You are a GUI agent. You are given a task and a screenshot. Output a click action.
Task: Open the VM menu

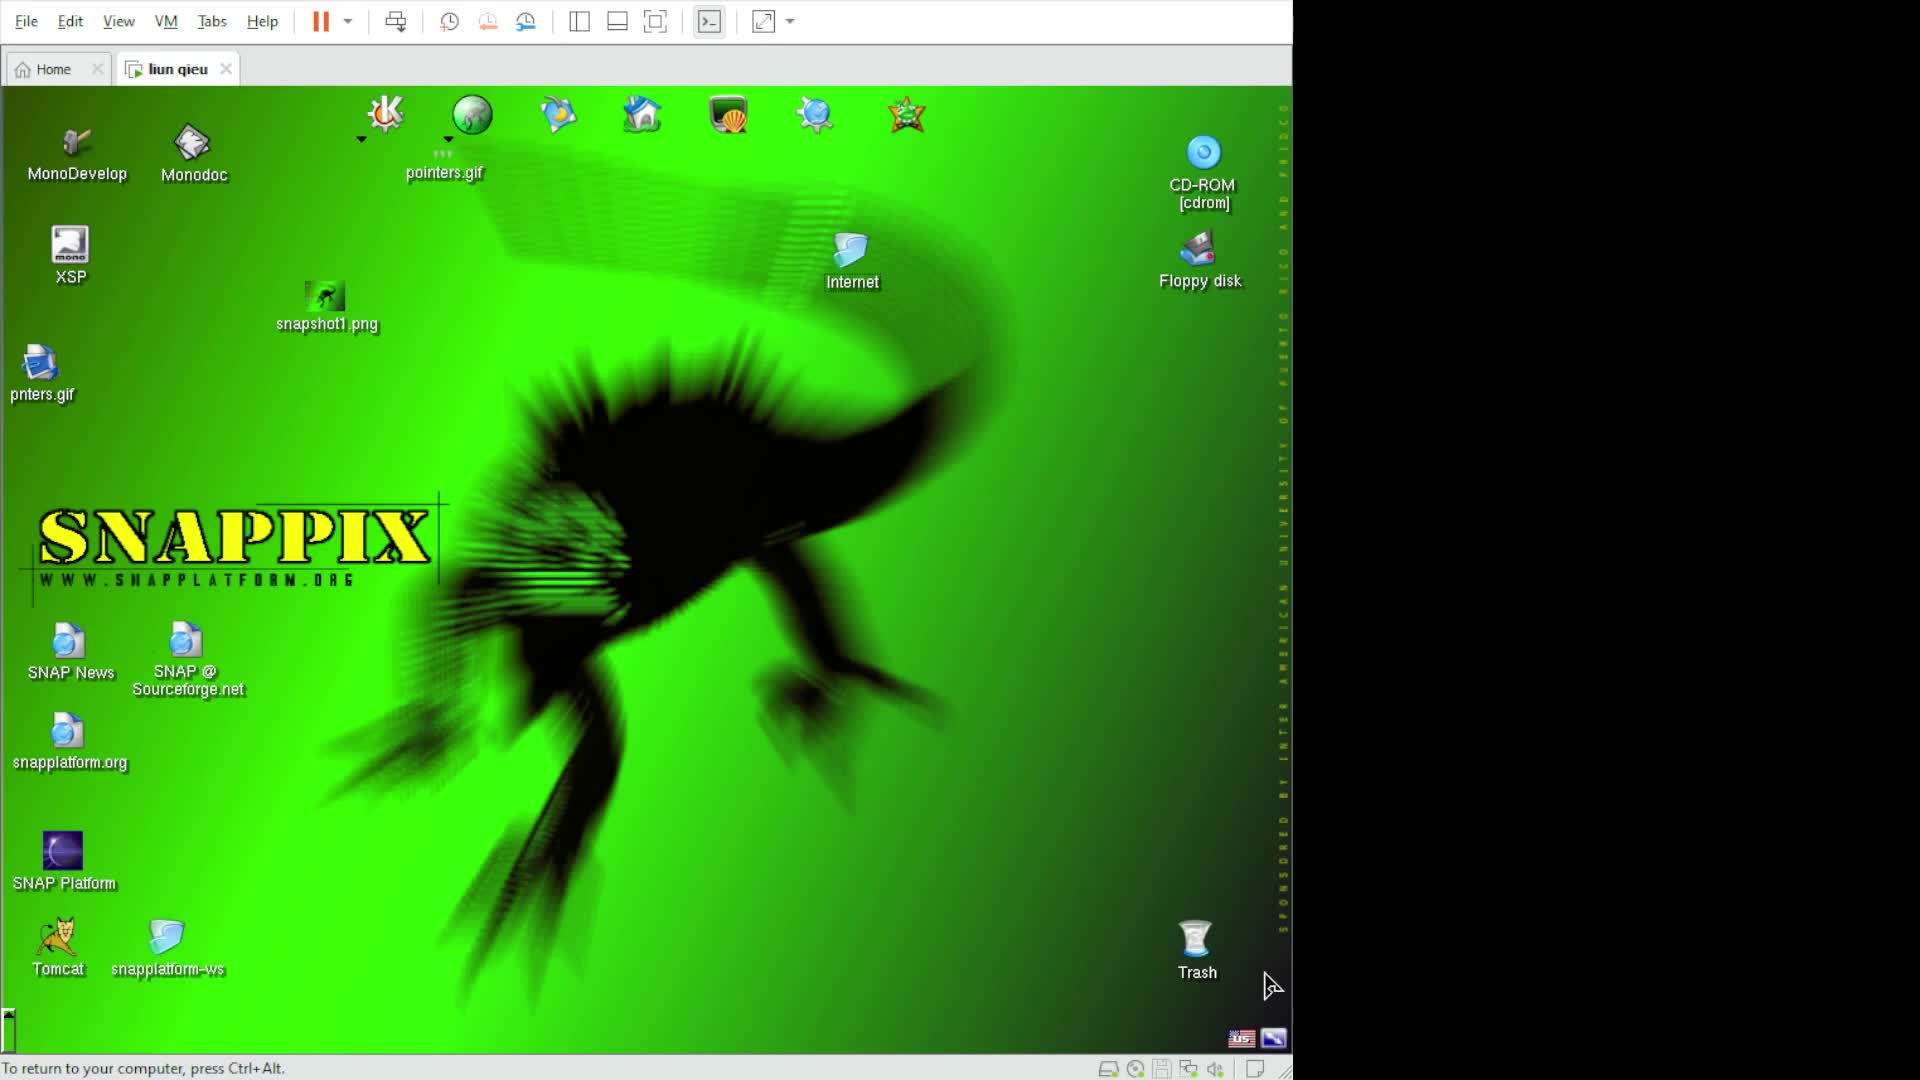pos(166,21)
